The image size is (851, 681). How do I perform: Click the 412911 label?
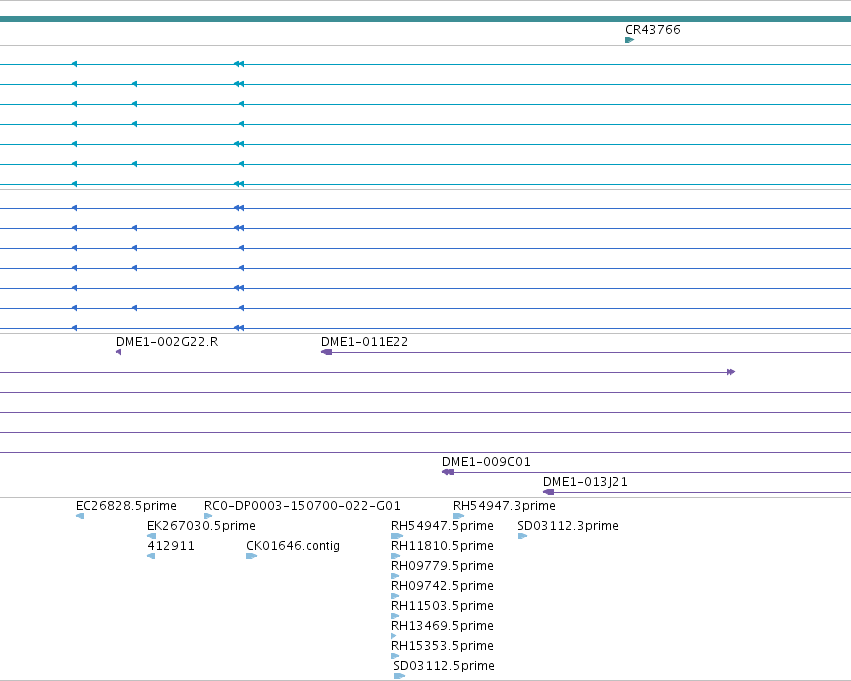171,546
